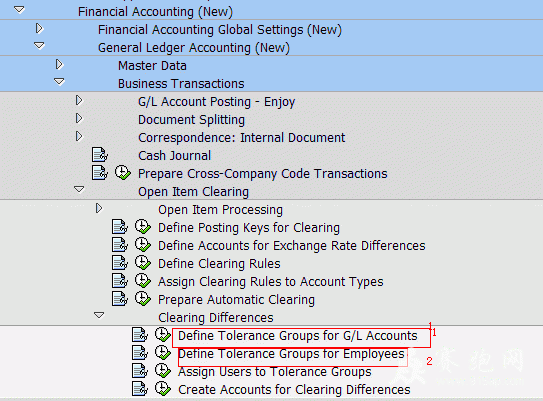This screenshot has width=543, height=401.
Task: Select Define Tolerance Groups for G/L Accounts text
Action: [298, 336]
